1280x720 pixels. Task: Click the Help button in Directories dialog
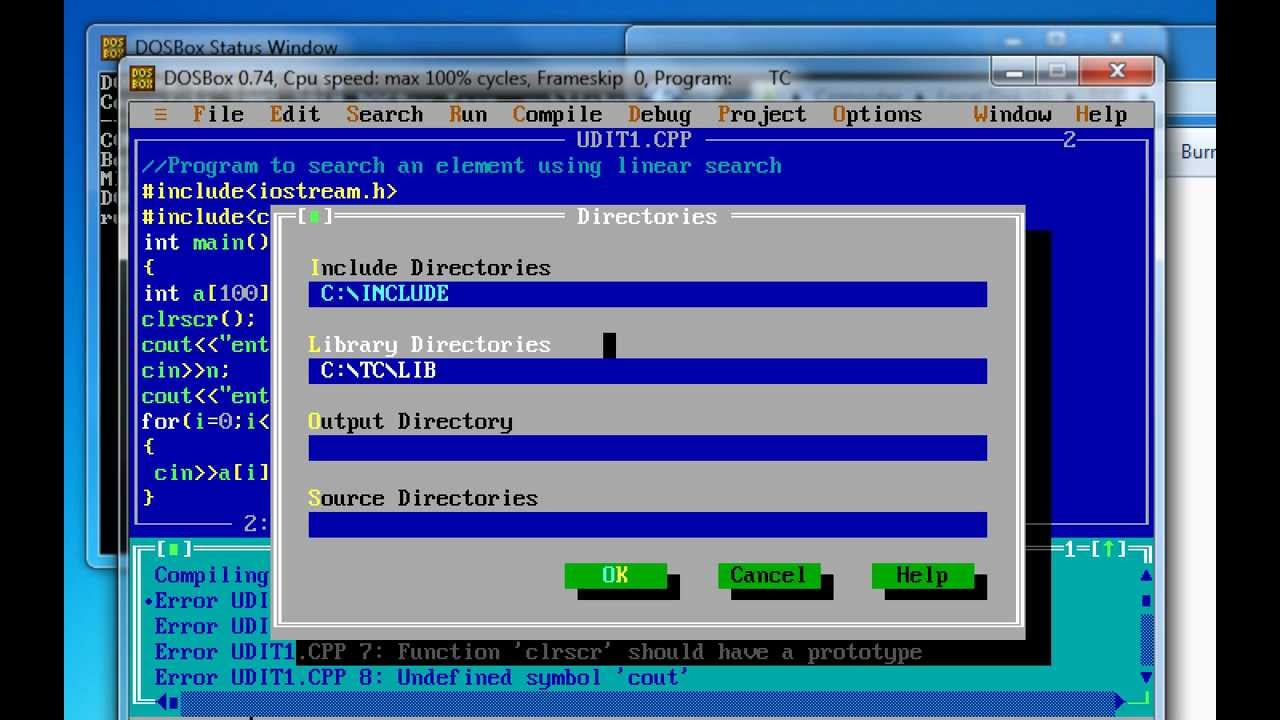pyautogui.click(x=922, y=575)
